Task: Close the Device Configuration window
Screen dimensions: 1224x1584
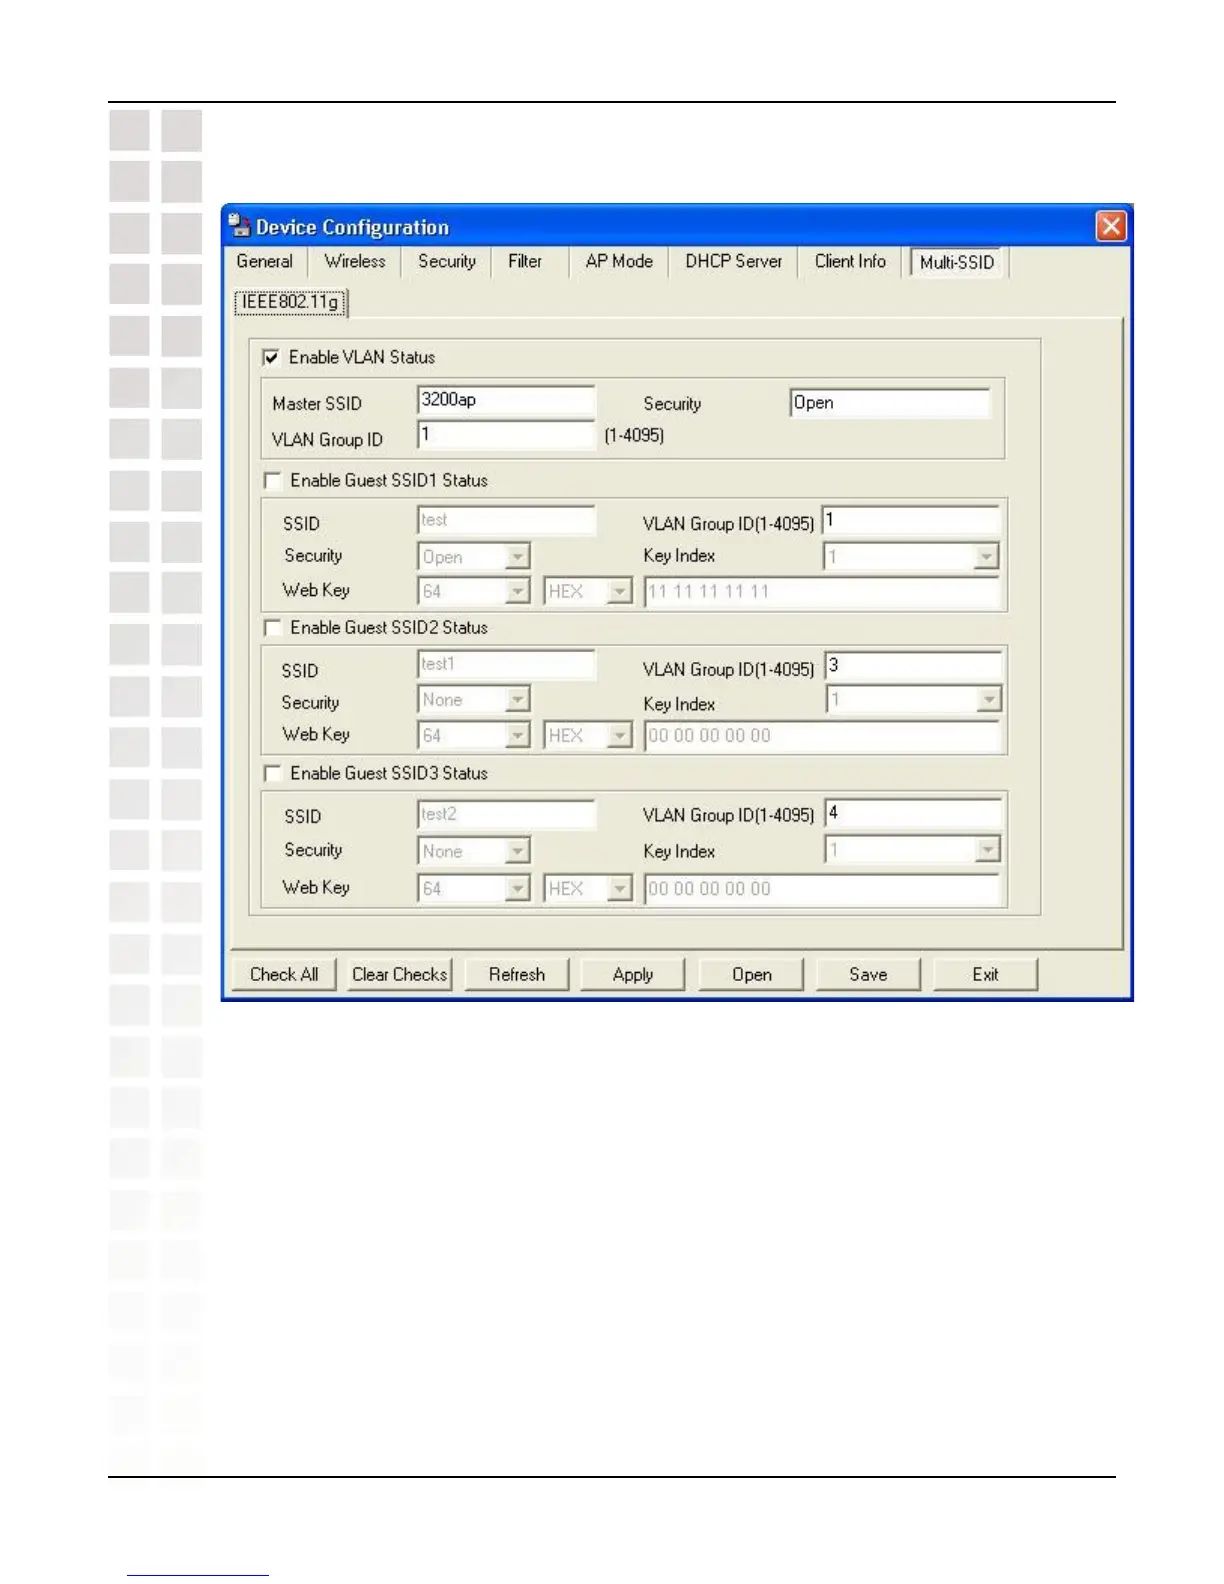Action: click(x=1111, y=226)
